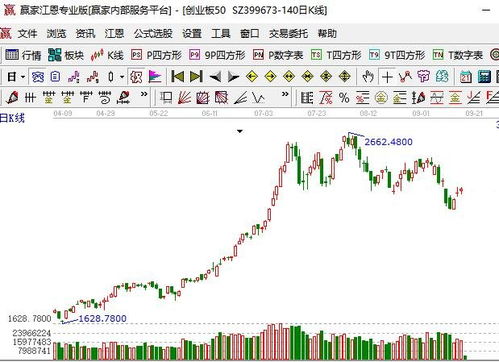This screenshot has height=362, width=499.
Task: Click the blue knot icon after period dropdown
Action: 38,77
